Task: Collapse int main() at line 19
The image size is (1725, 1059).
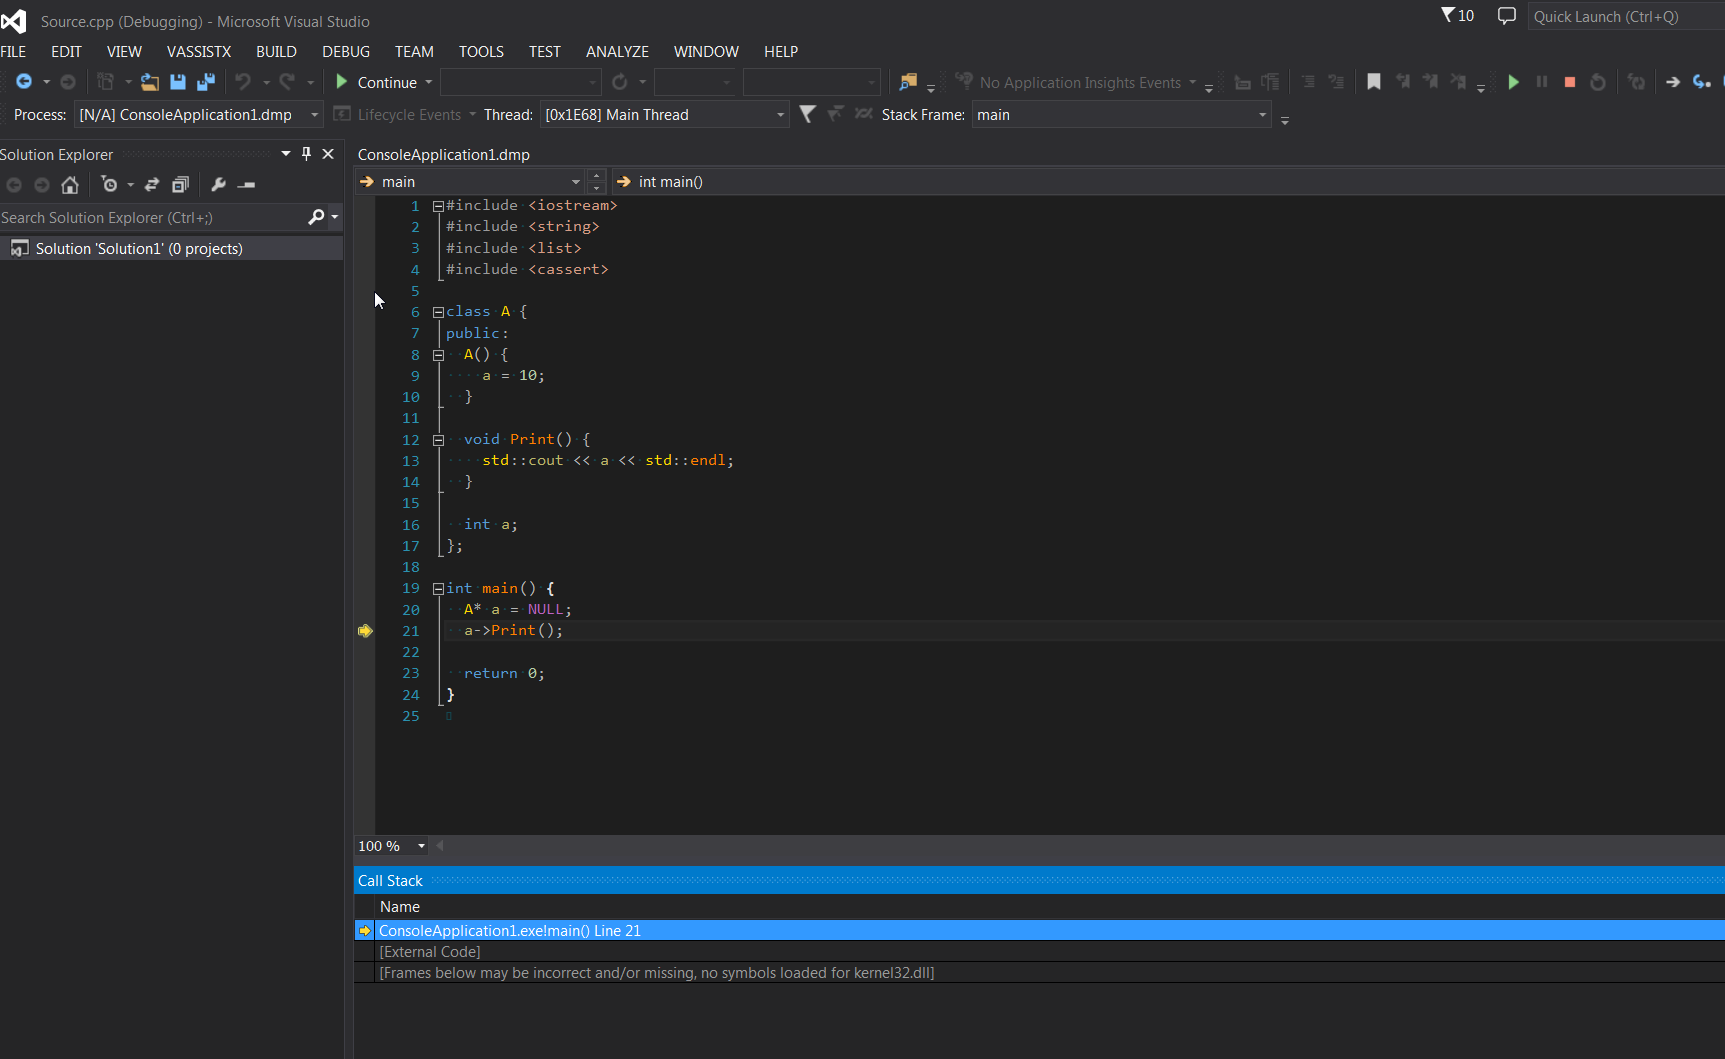Action: (x=438, y=589)
